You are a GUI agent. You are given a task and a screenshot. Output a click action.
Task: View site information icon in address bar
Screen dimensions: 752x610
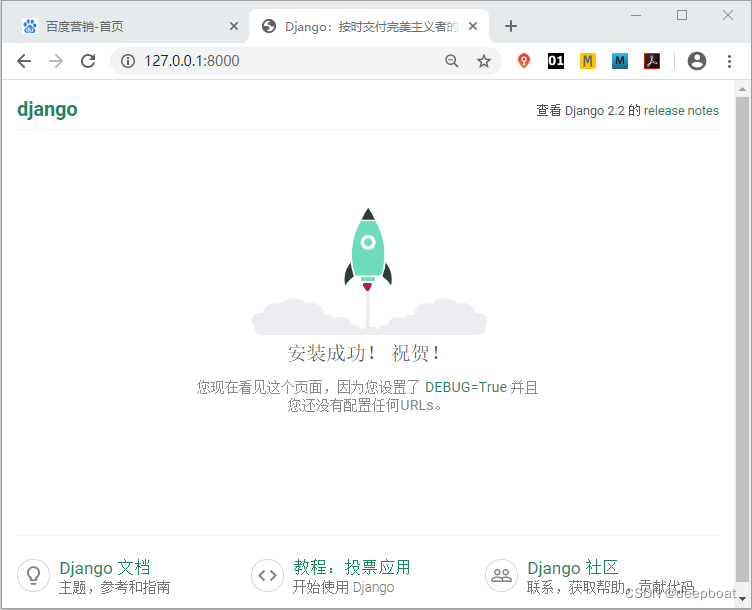point(128,61)
